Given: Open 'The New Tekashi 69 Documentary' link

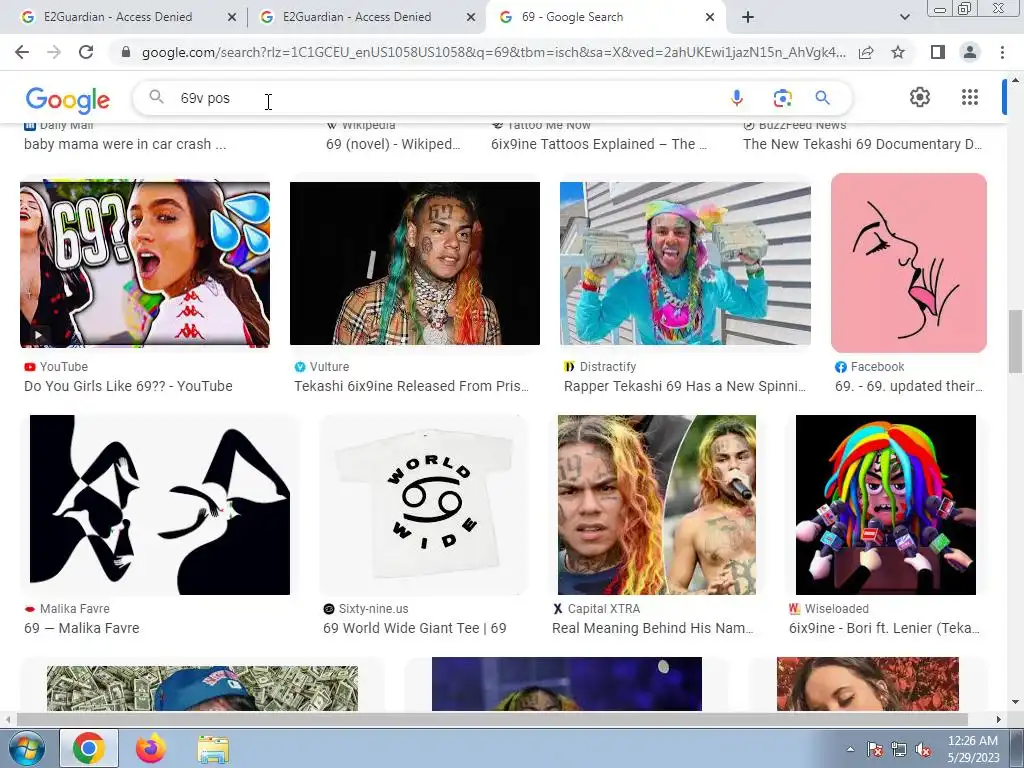Looking at the screenshot, I should 862,144.
